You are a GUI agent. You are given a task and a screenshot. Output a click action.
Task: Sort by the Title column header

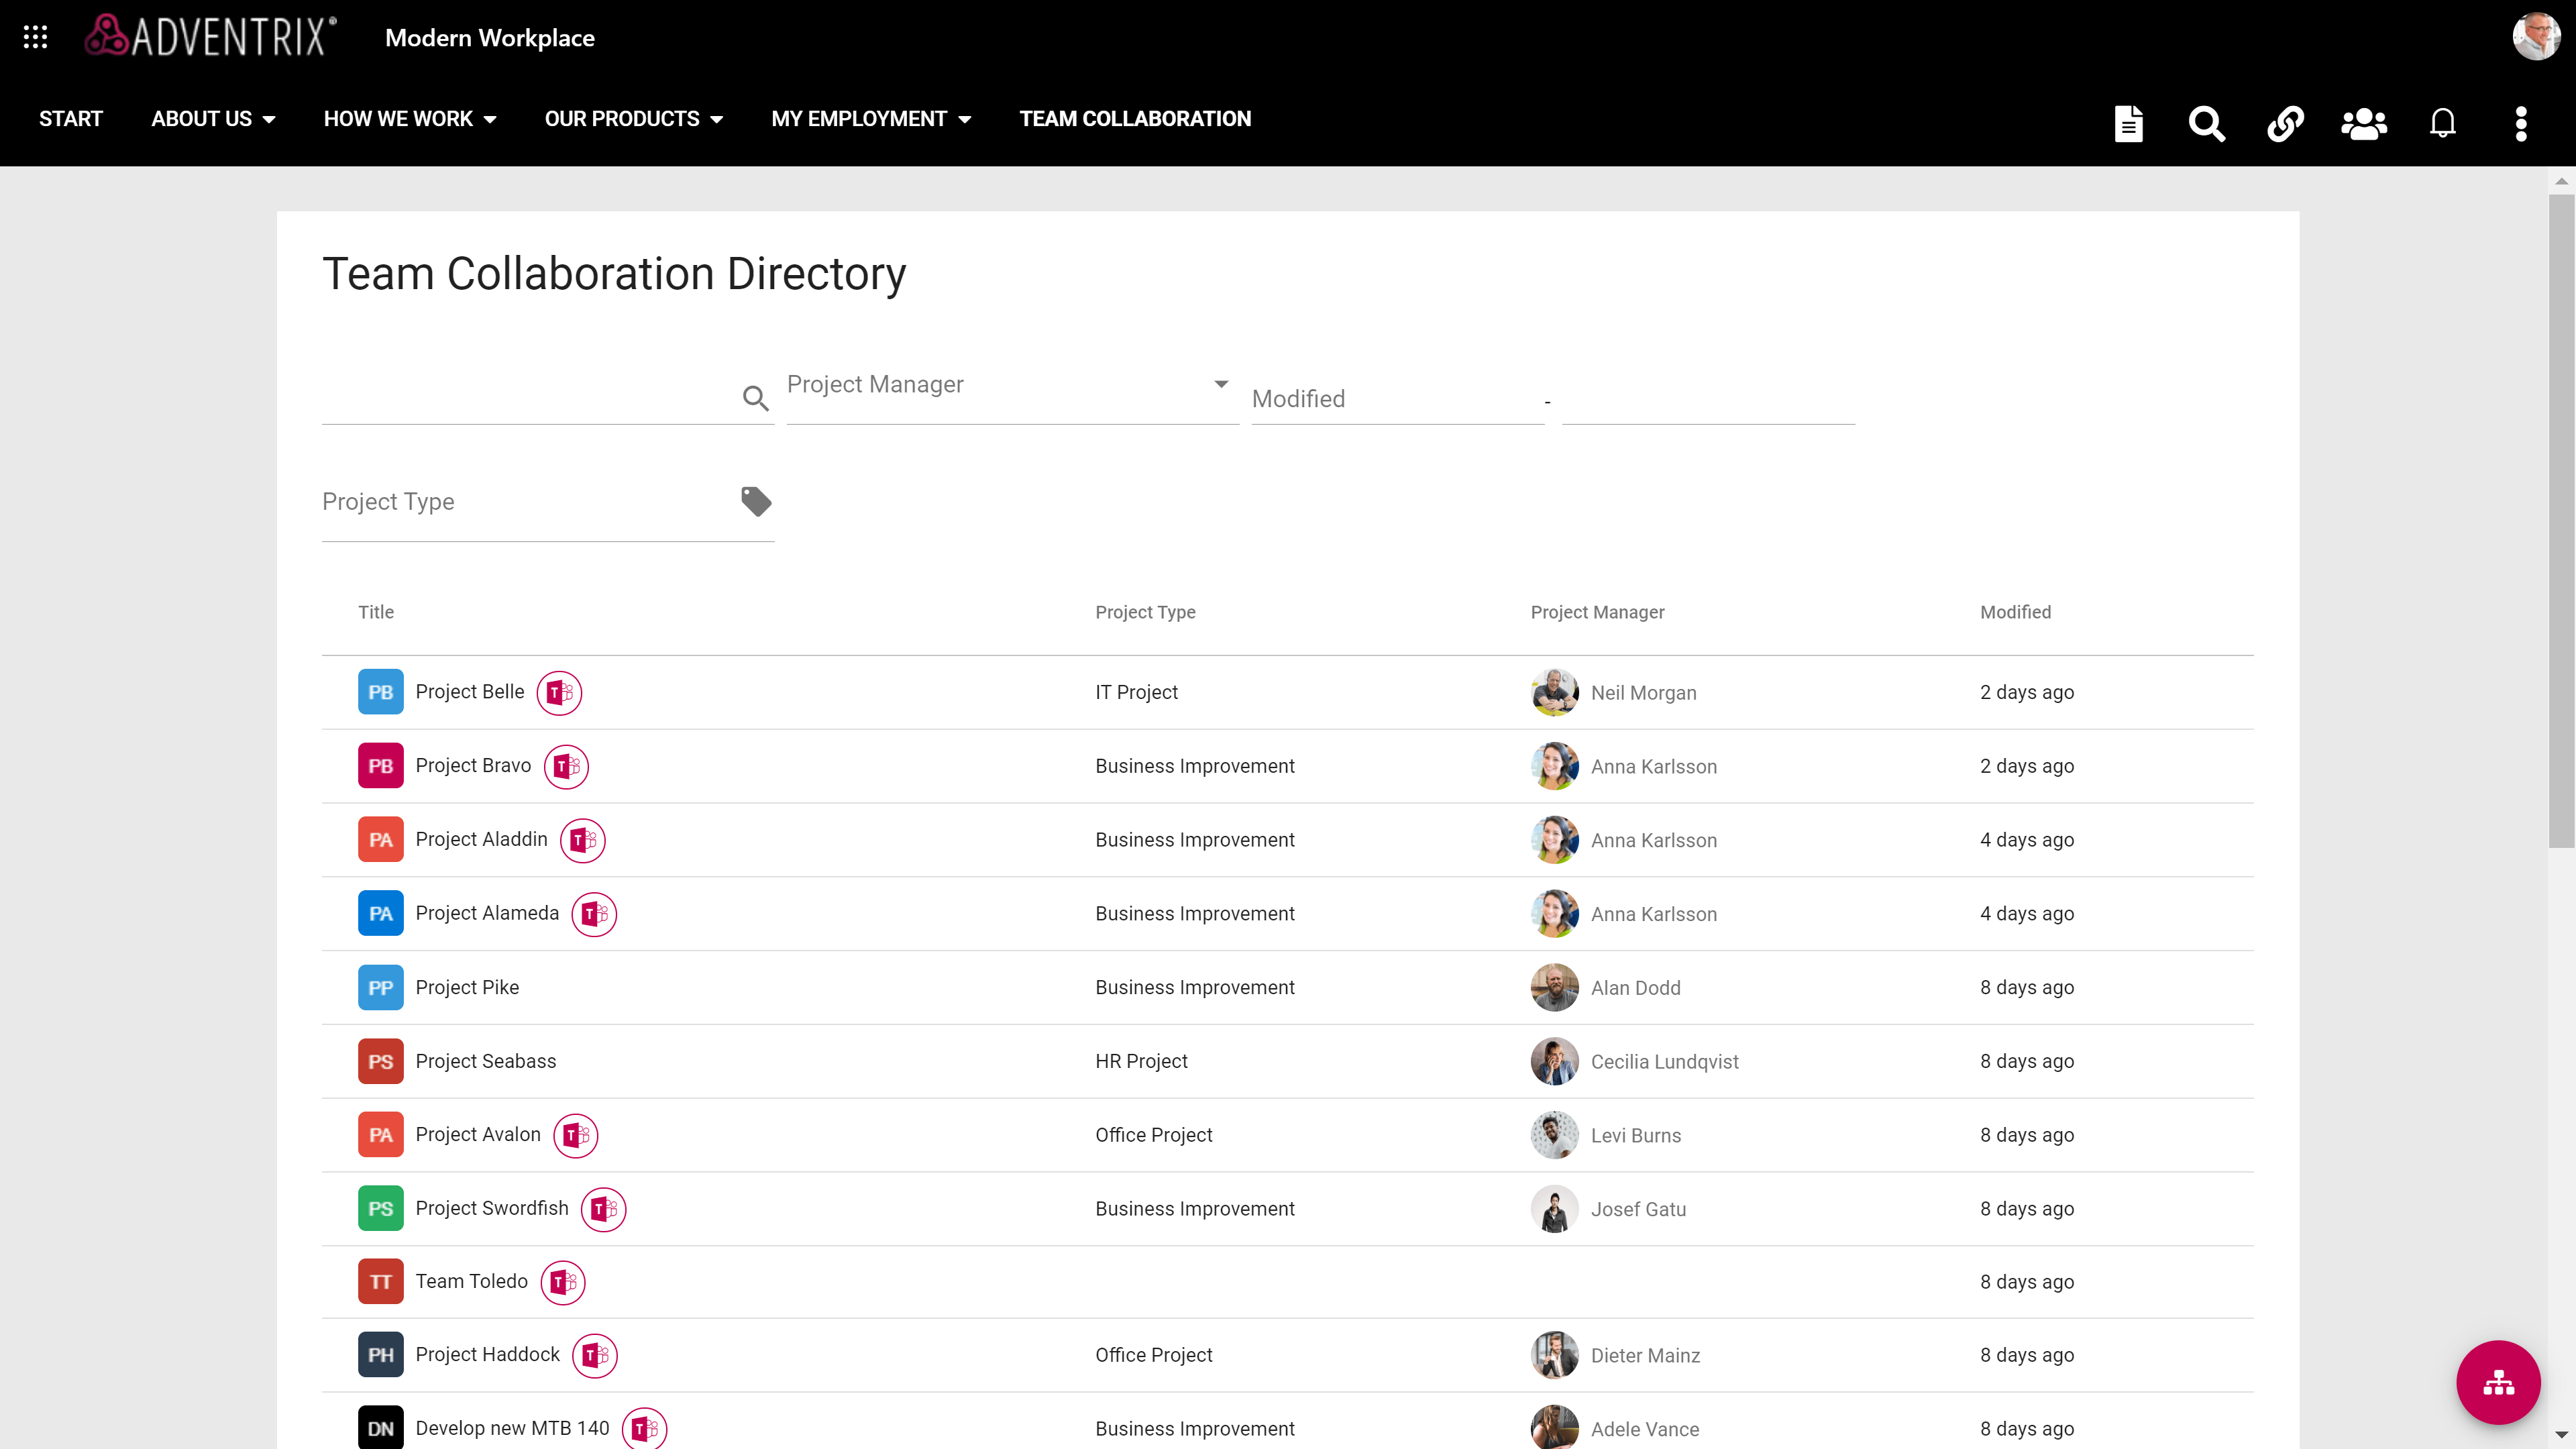pos(376,612)
